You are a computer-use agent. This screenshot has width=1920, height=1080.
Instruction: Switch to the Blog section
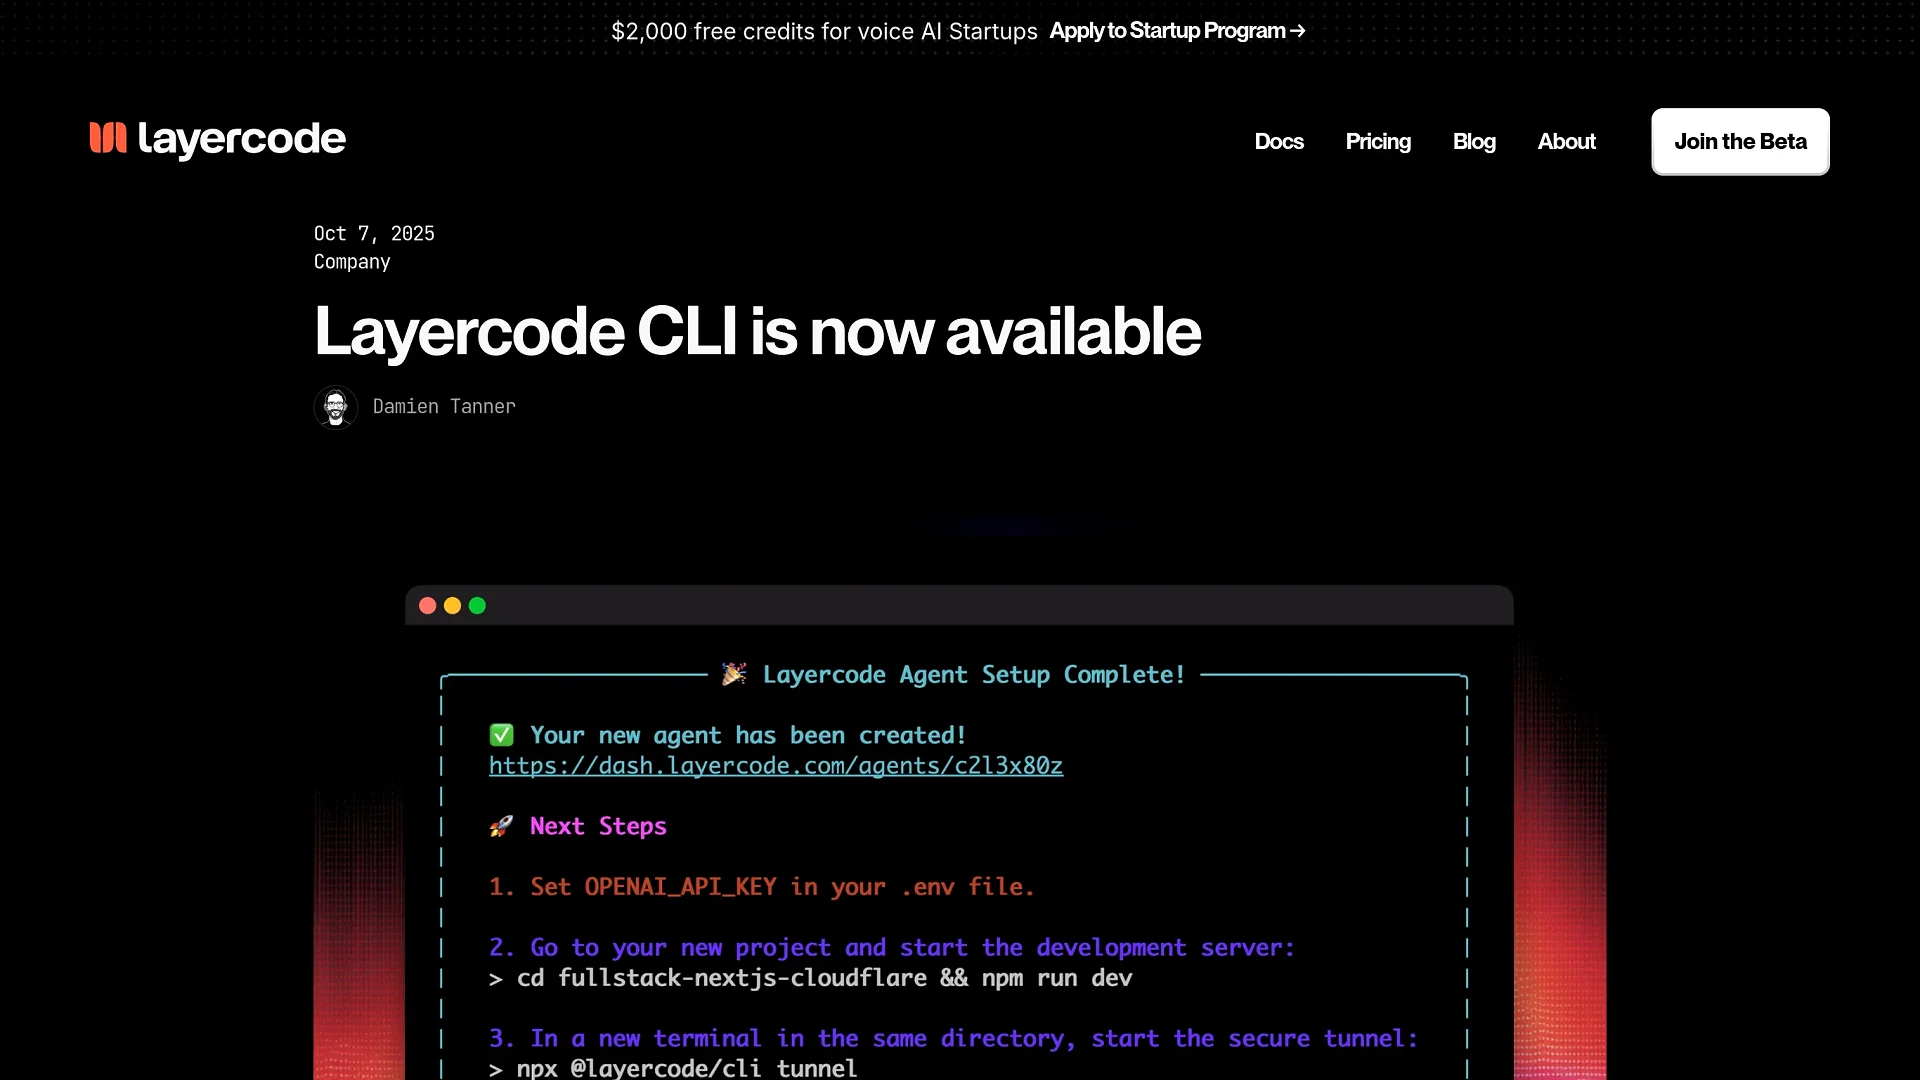pos(1474,141)
